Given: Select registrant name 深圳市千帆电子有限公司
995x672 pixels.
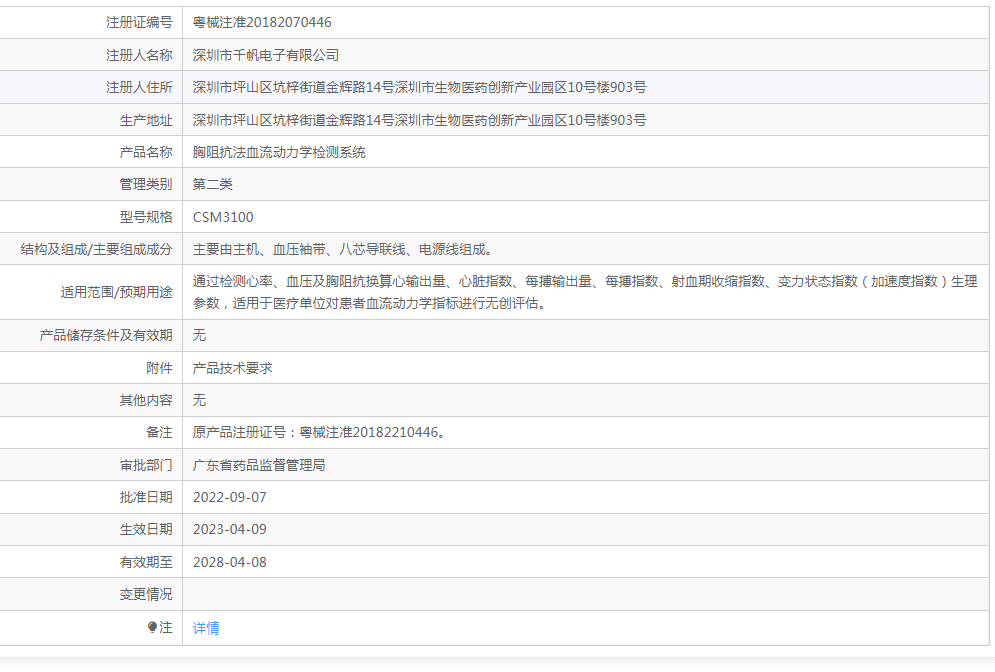Looking at the screenshot, I should coord(265,55).
